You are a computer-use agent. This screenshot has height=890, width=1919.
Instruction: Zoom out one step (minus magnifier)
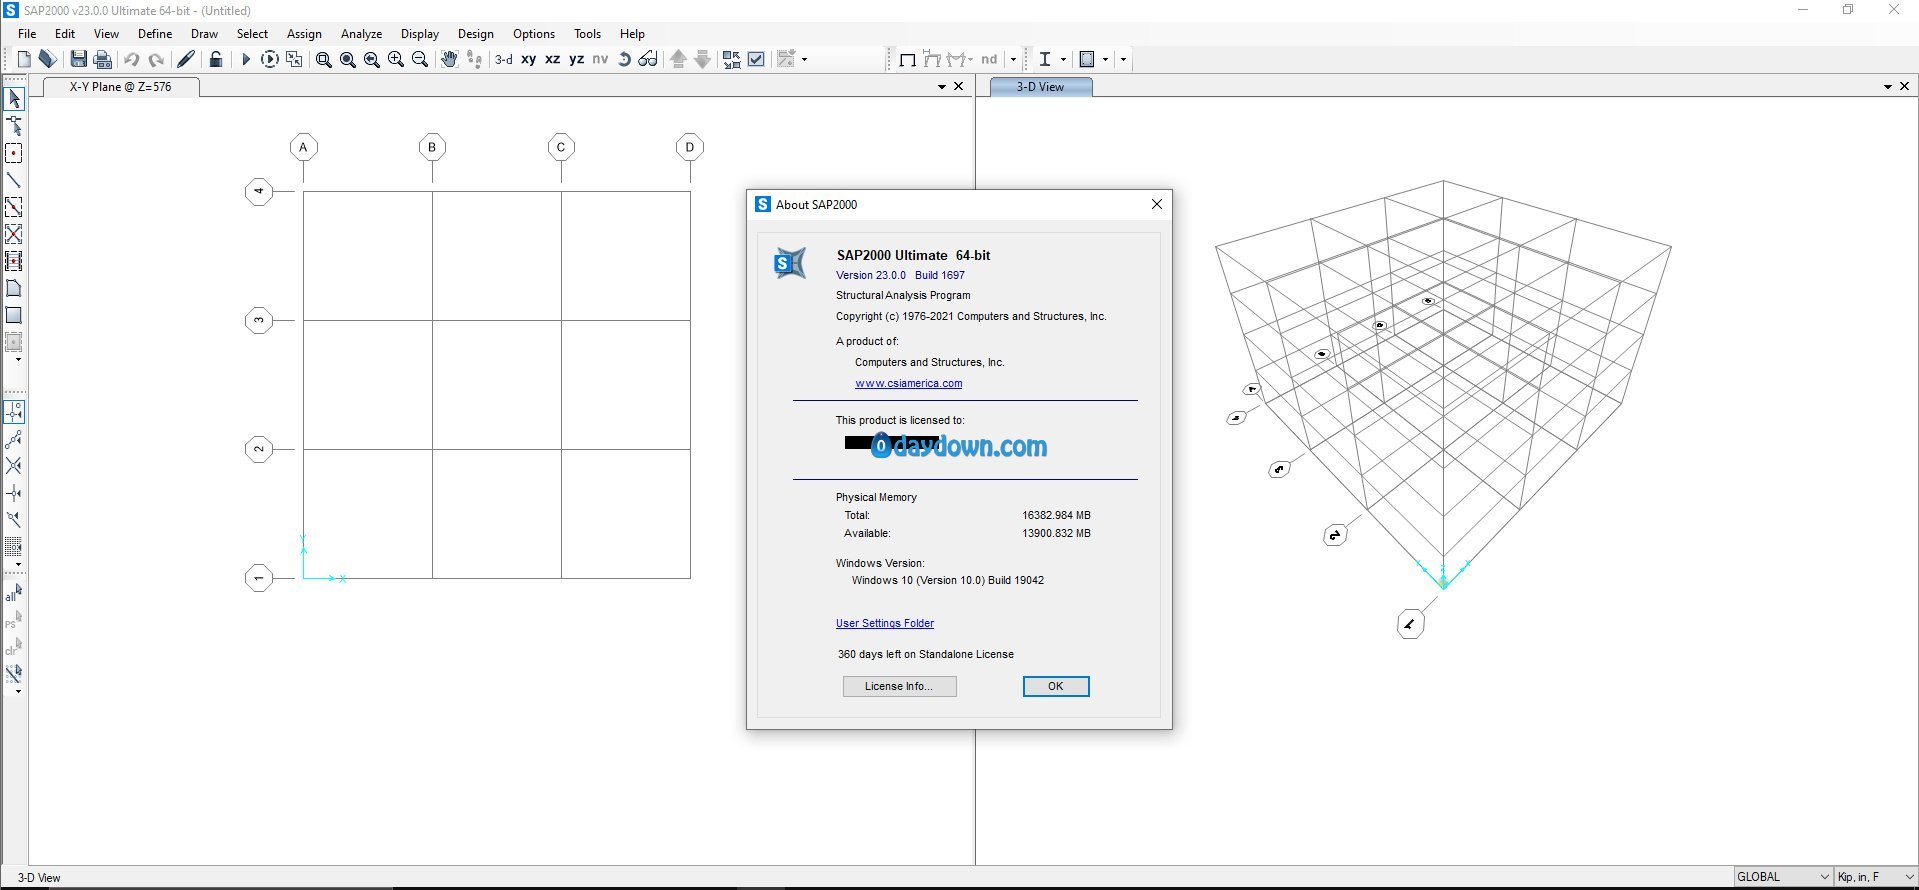(420, 60)
